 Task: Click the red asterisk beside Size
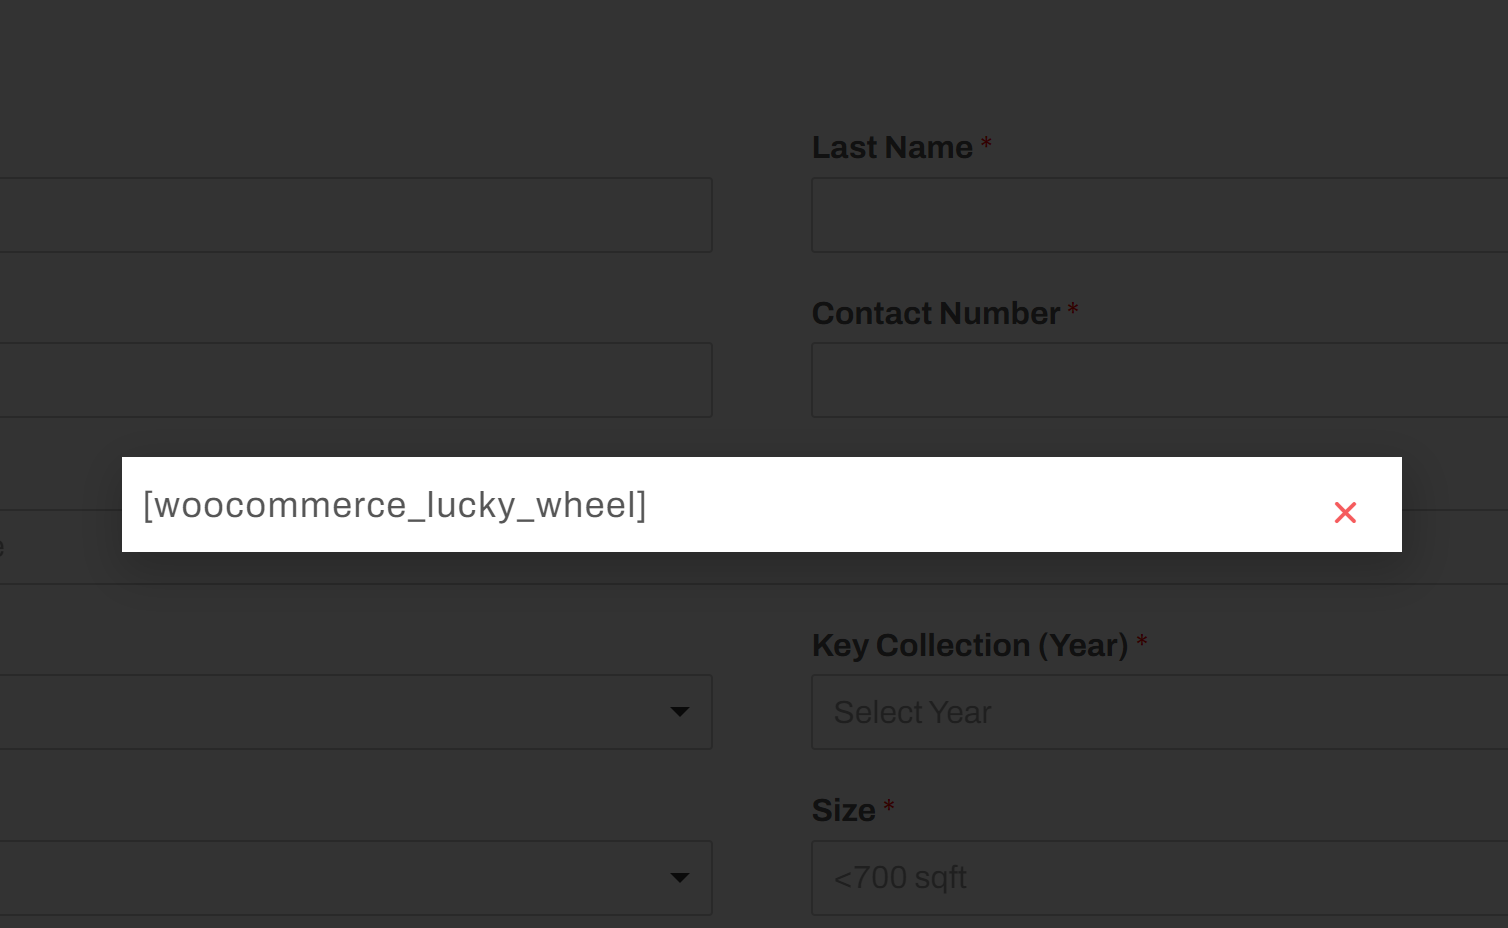tap(889, 806)
